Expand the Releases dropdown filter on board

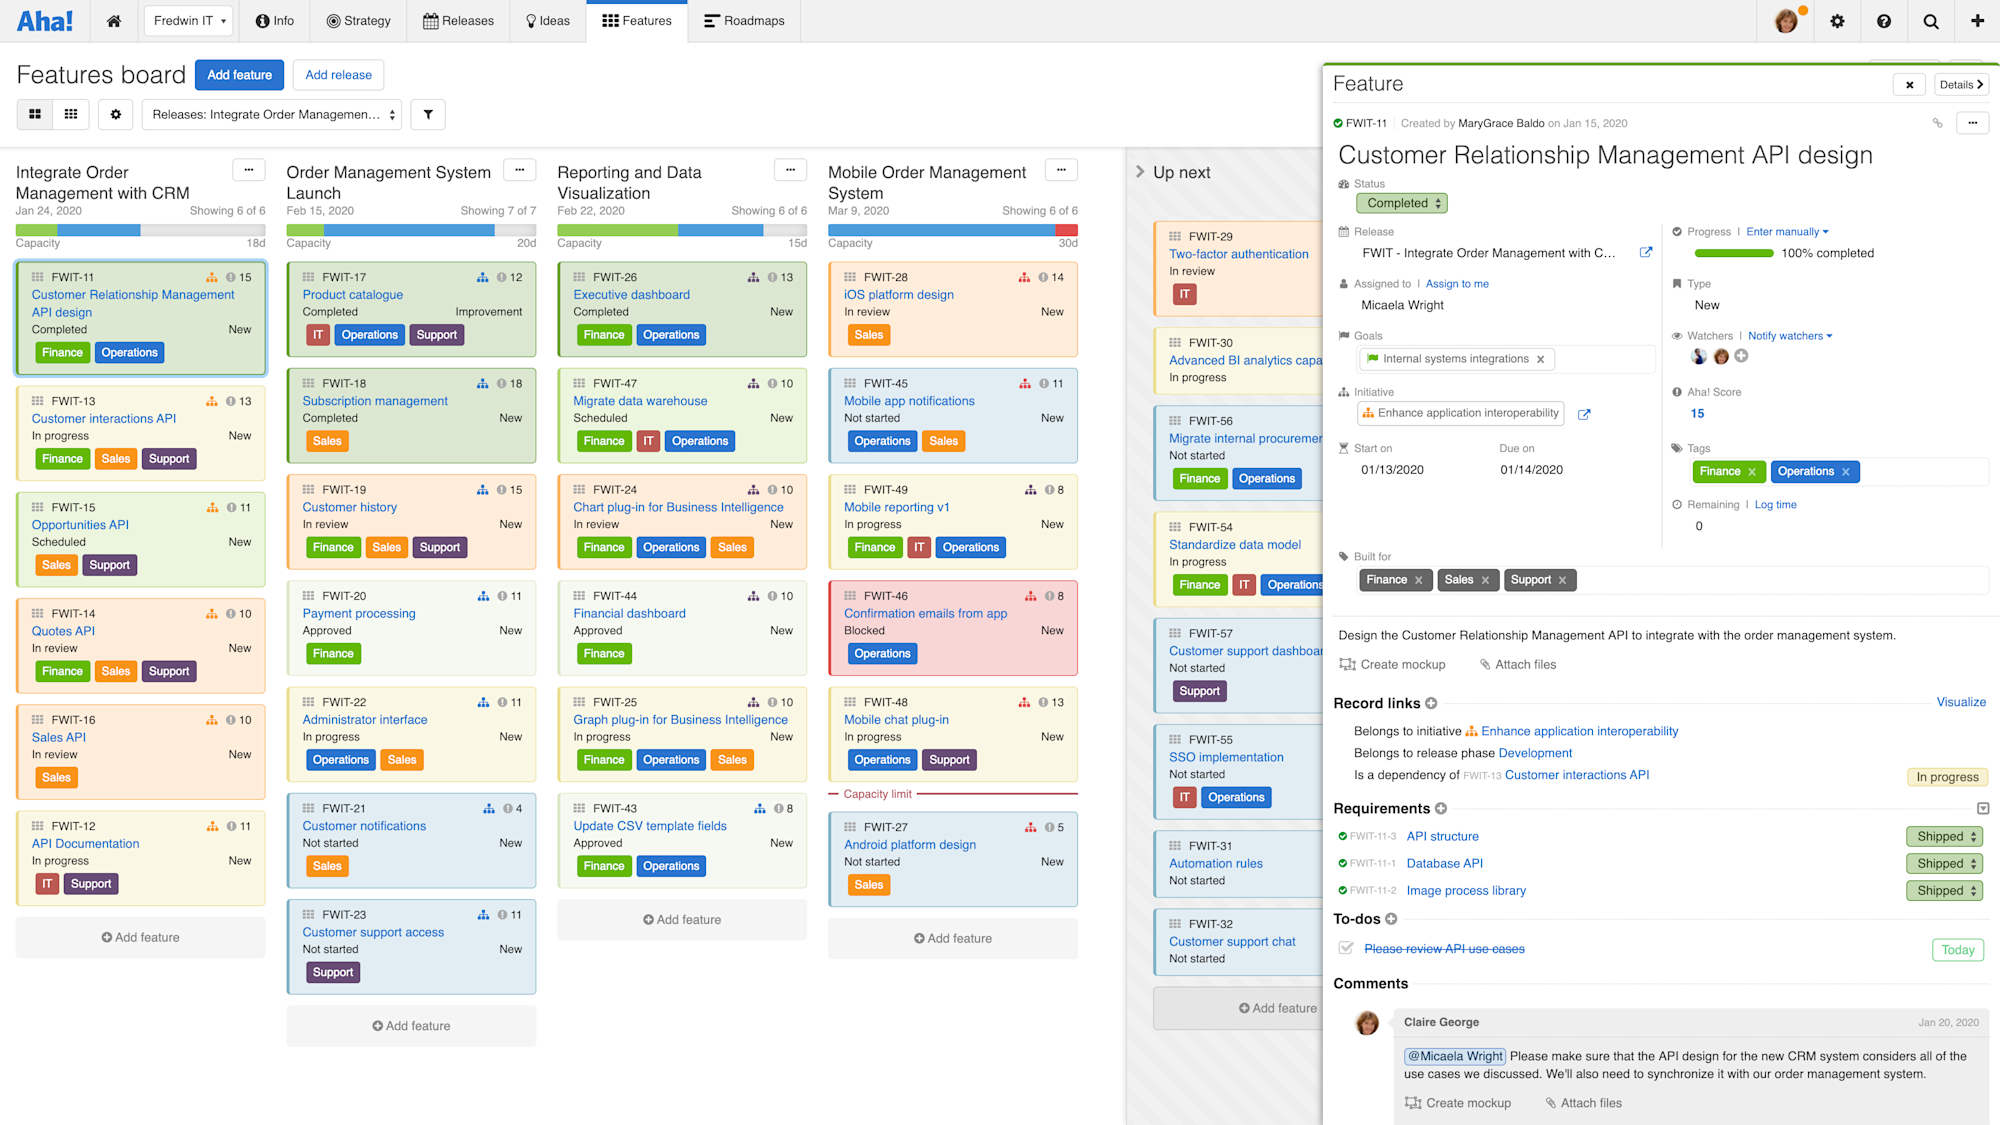[273, 114]
